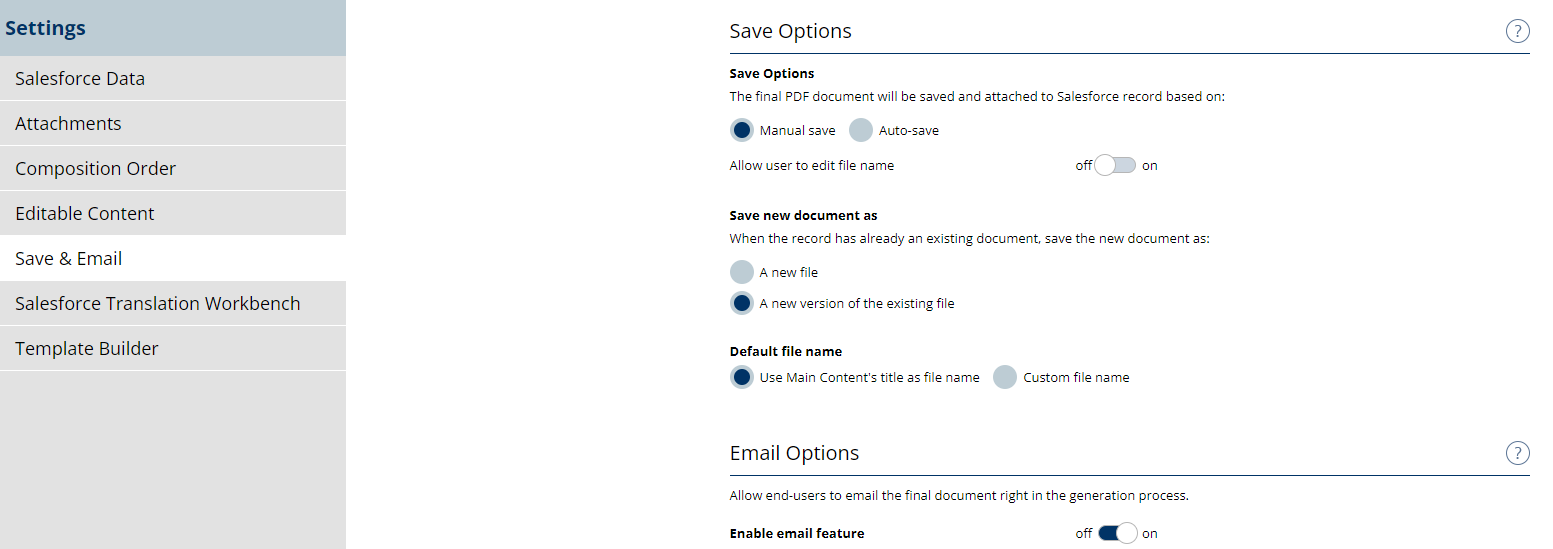The height and width of the screenshot is (549, 1553).
Task: Choose 'A new version of the existing file'
Action: 742,303
